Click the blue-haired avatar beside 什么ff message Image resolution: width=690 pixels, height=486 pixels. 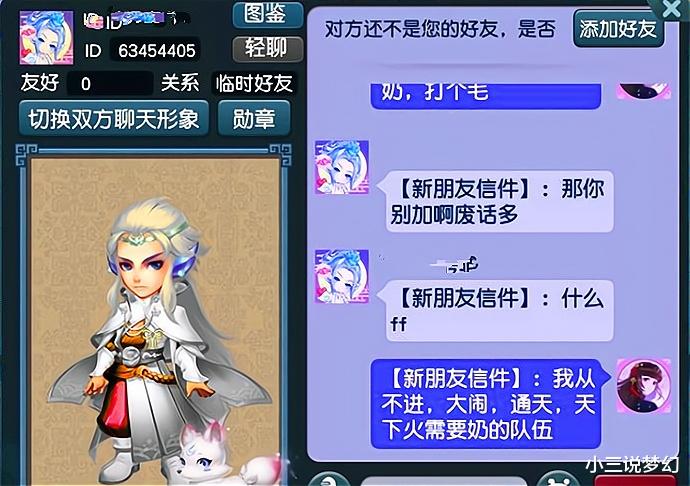coord(342,277)
